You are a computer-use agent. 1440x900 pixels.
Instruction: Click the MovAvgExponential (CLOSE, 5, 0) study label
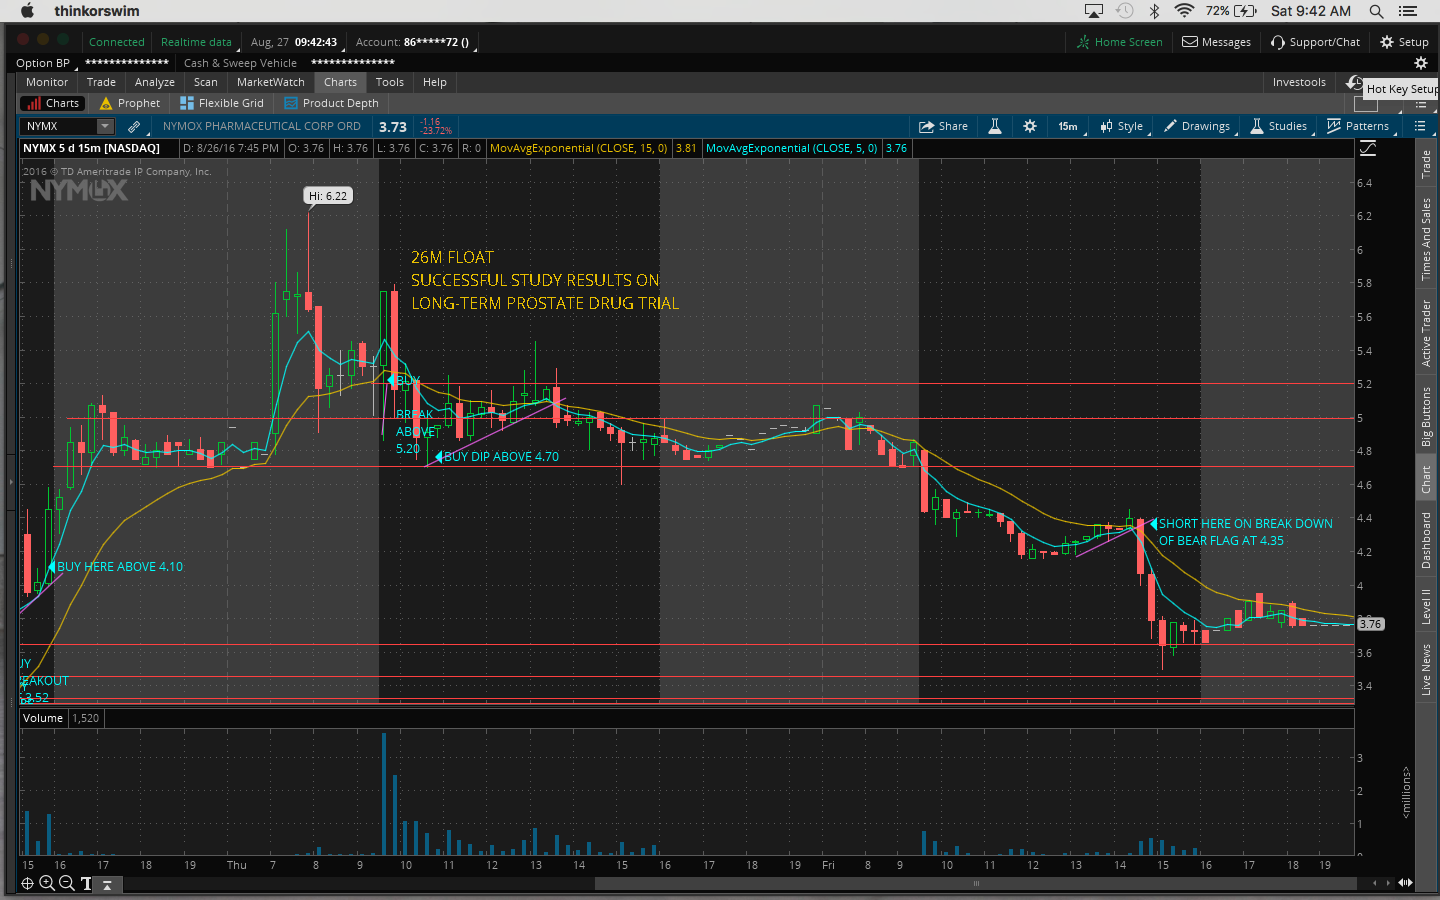tap(792, 148)
